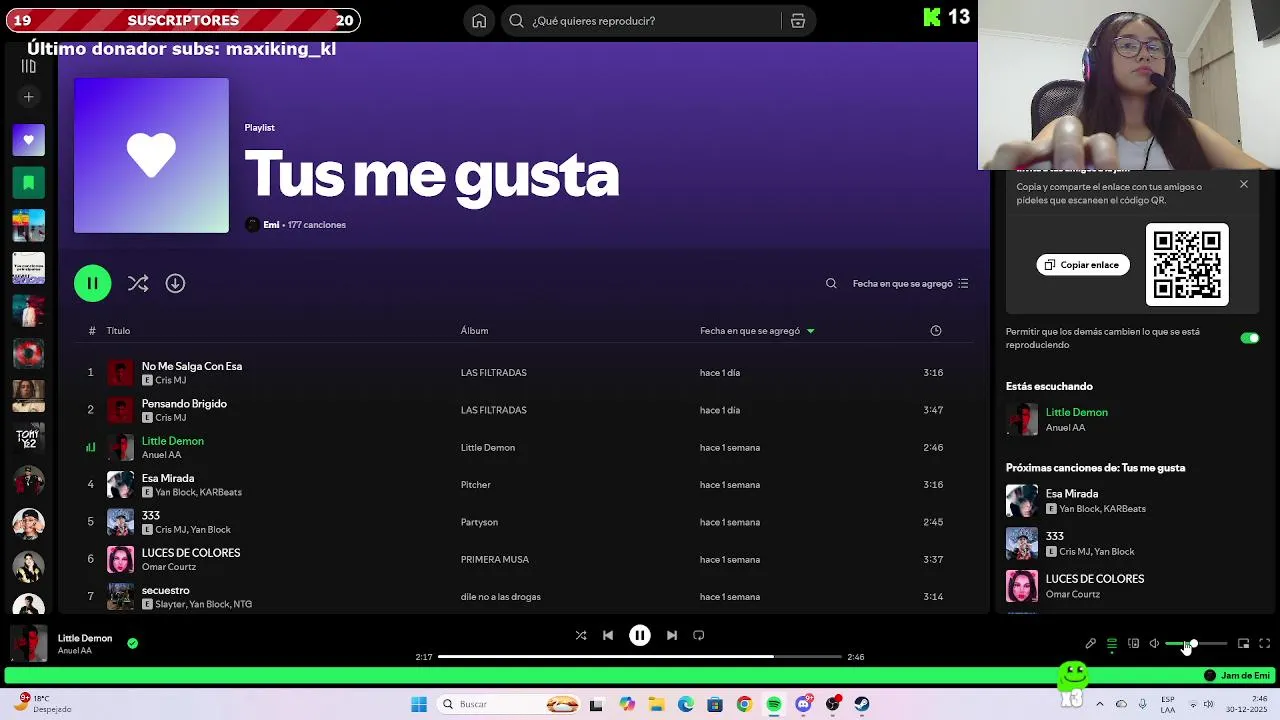The width and height of the screenshot is (1280, 720).
Task: Open lyrics with microphone icon
Action: click(1091, 644)
